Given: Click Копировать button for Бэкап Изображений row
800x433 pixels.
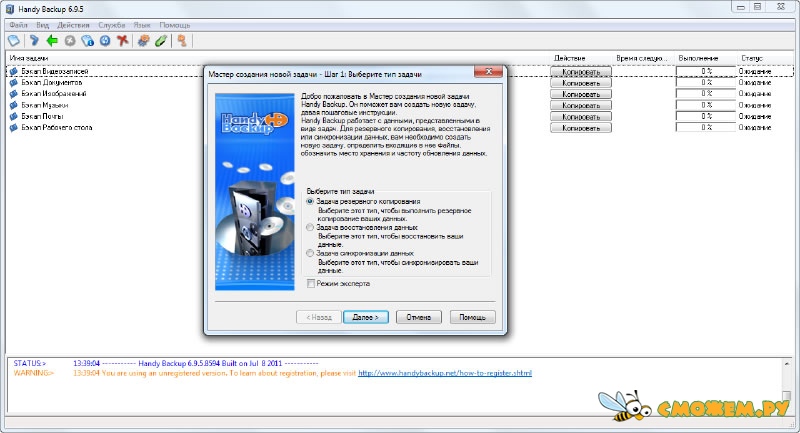Looking at the screenshot, I should pyautogui.click(x=581, y=94).
